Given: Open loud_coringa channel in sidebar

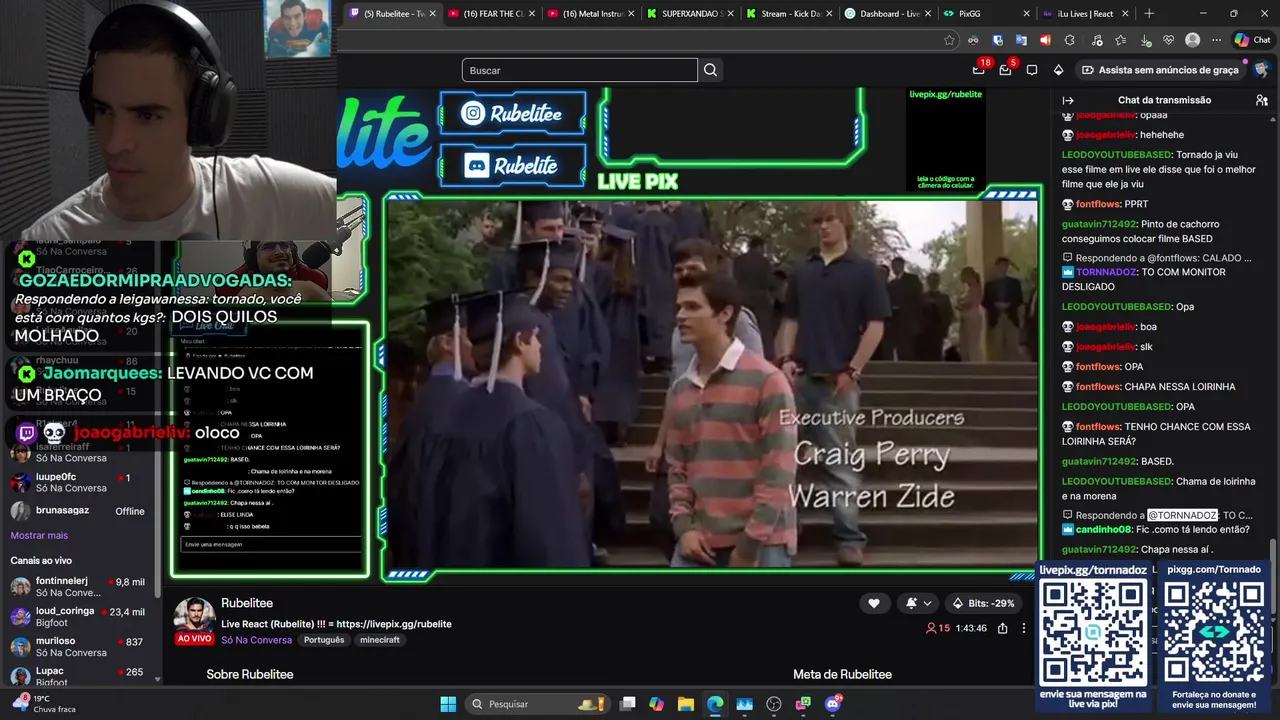Looking at the screenshot, I should (x=78, y=616).
